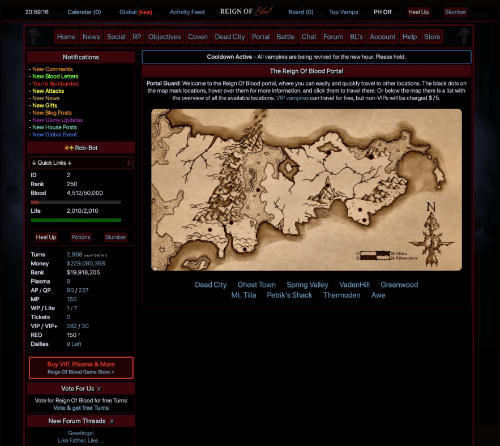
Task: Travel to Dead City link below map
Action: (x=210, y=285)
